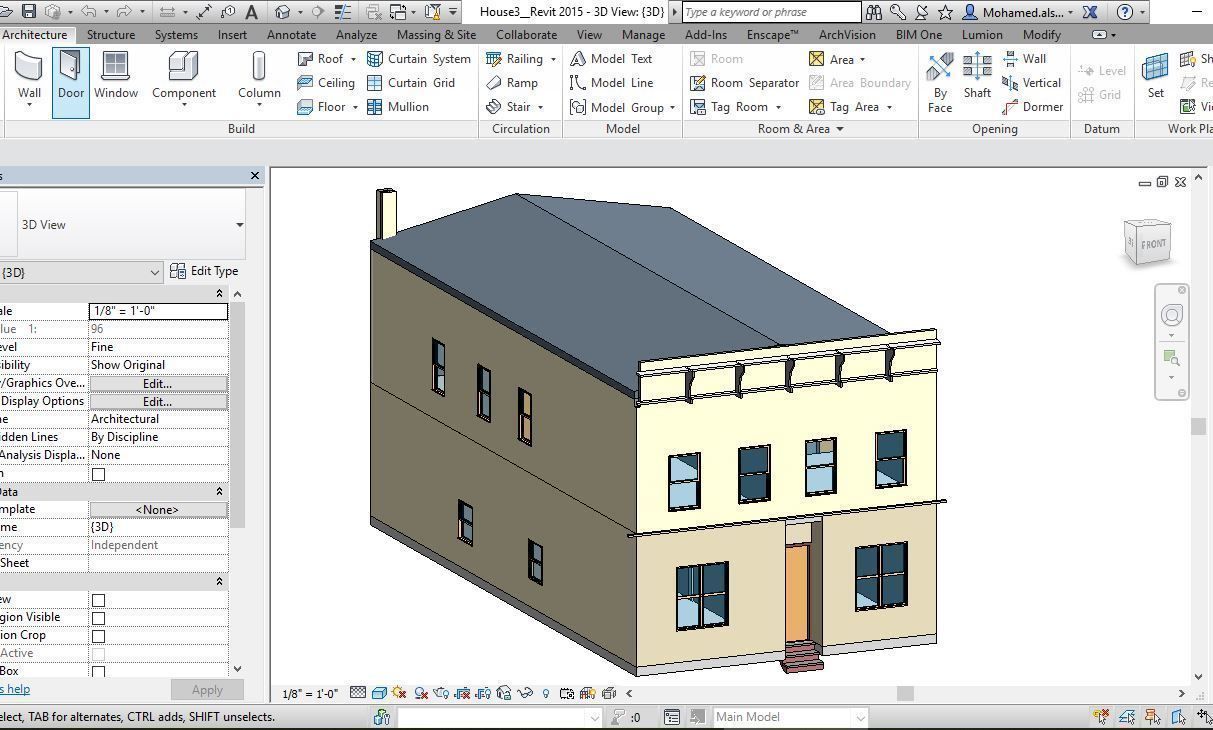Click the Communication Center binoculars icon

[x=874, y=12]
